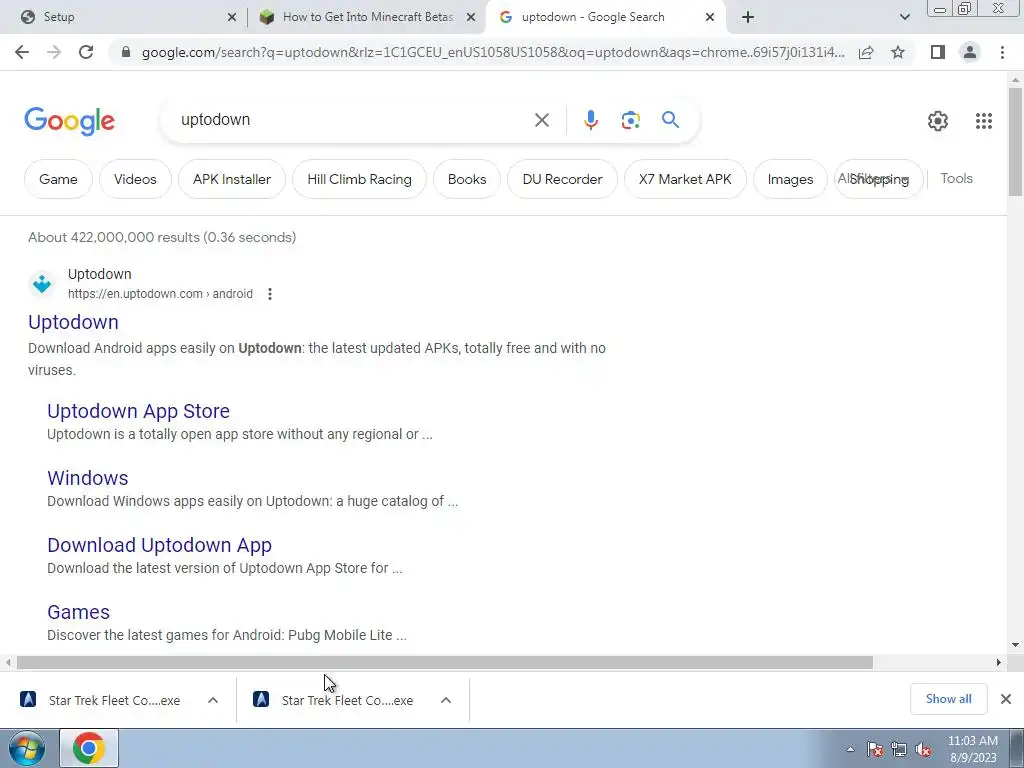Open the Games sitelink
Screen dimensions: 1024x768
pyautogui.click(x=78, y=612)
